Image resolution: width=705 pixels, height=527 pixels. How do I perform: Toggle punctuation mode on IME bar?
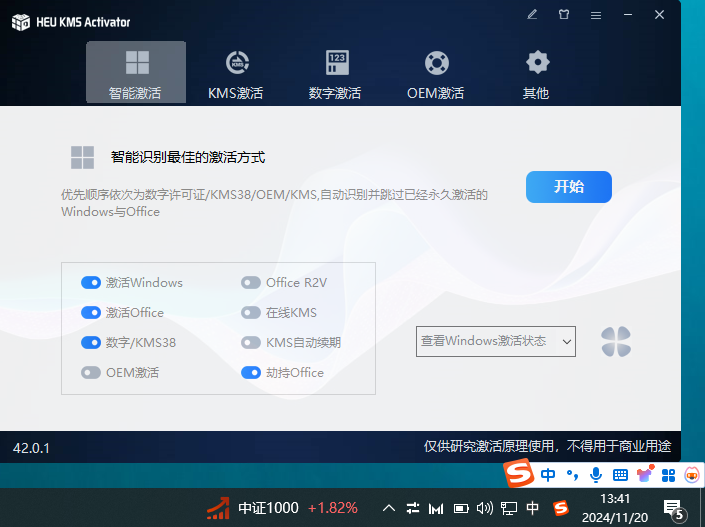coord(572,475)
